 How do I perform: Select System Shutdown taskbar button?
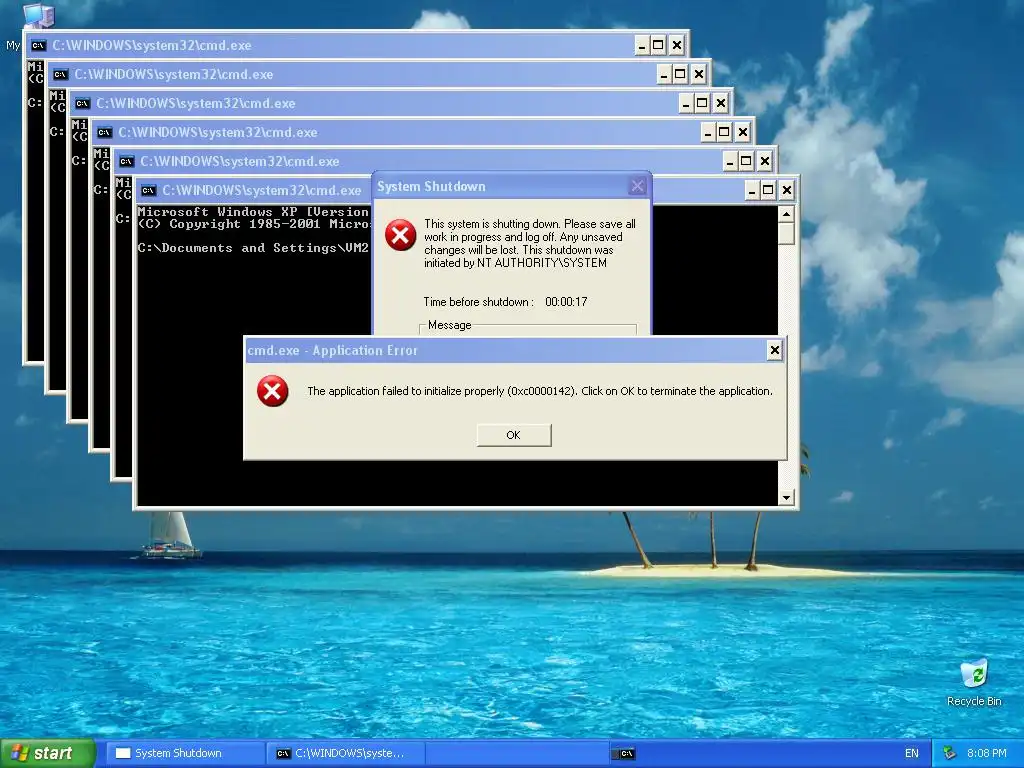(x=185, y=753)
